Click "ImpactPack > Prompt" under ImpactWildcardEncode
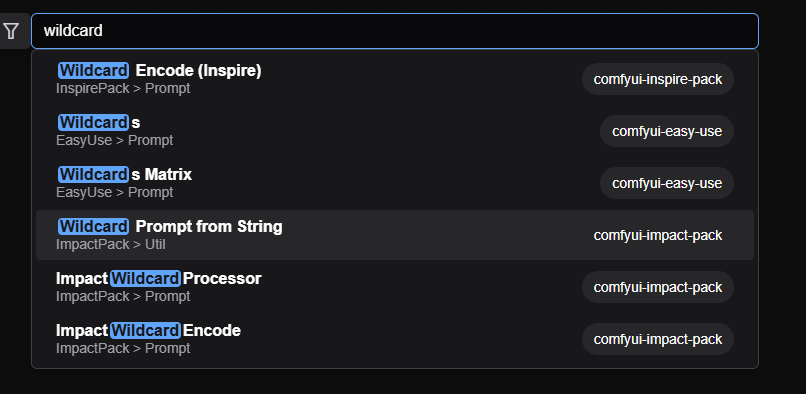806x394 pixels. [x=123, y=348]
